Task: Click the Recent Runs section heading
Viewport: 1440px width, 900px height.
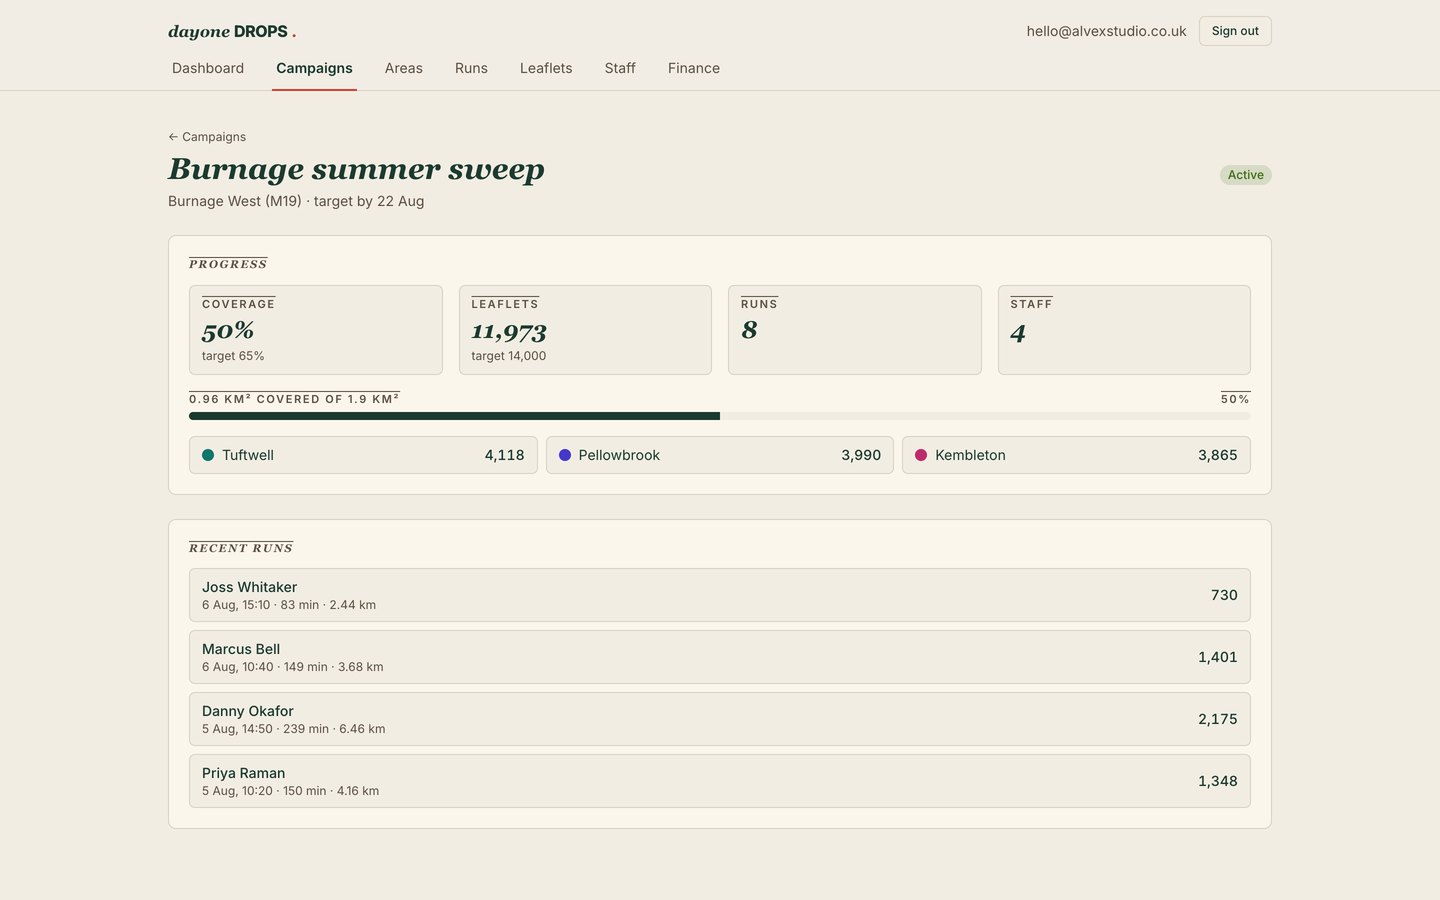Action: coord(241,548)
